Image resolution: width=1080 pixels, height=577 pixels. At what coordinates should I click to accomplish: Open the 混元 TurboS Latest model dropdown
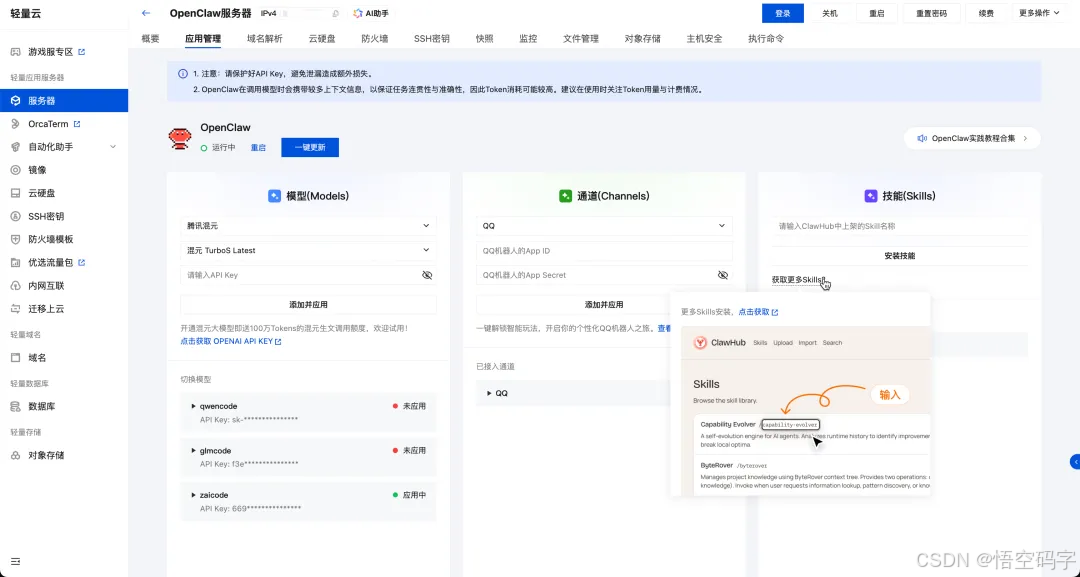[x=309, y=250]
